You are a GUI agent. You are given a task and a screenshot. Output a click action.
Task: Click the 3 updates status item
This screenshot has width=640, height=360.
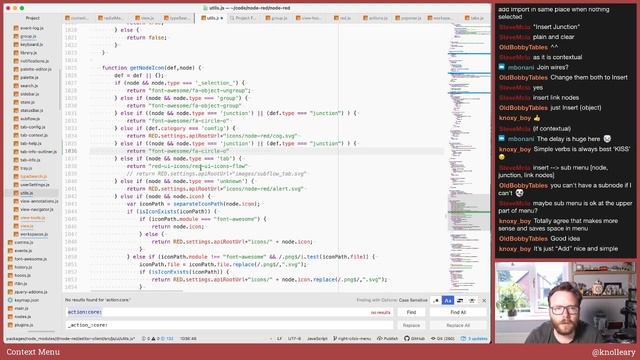coord(474,339)
